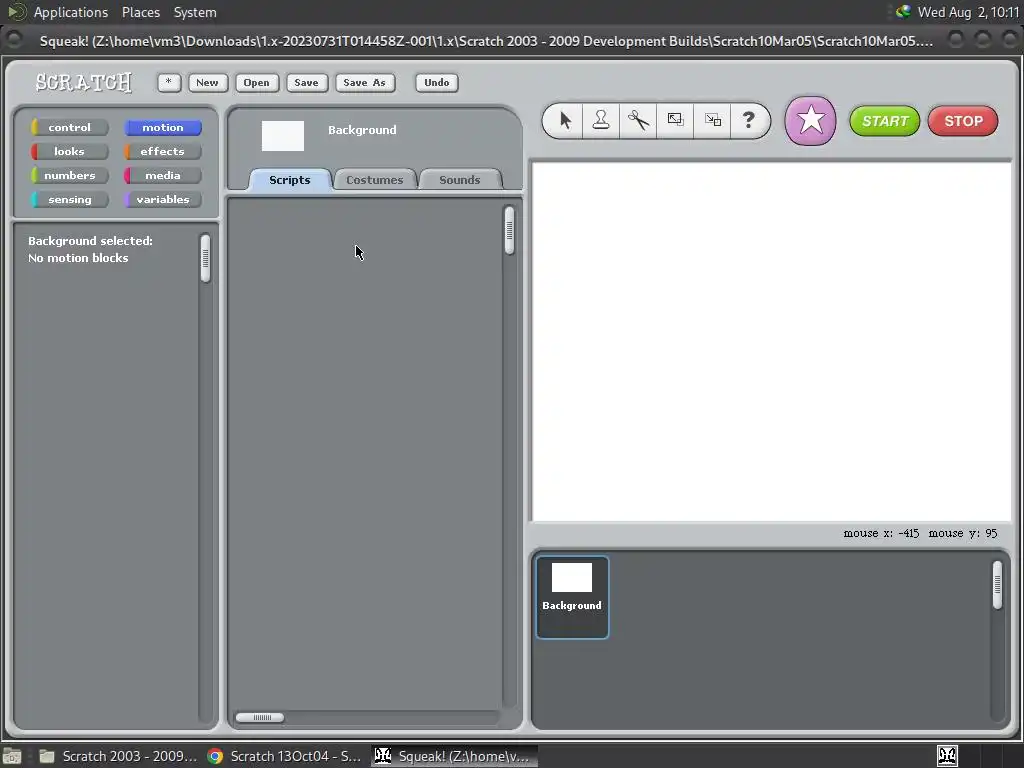Select the control blocks category
The image size is (1024, 768).
tap(69, 127)
